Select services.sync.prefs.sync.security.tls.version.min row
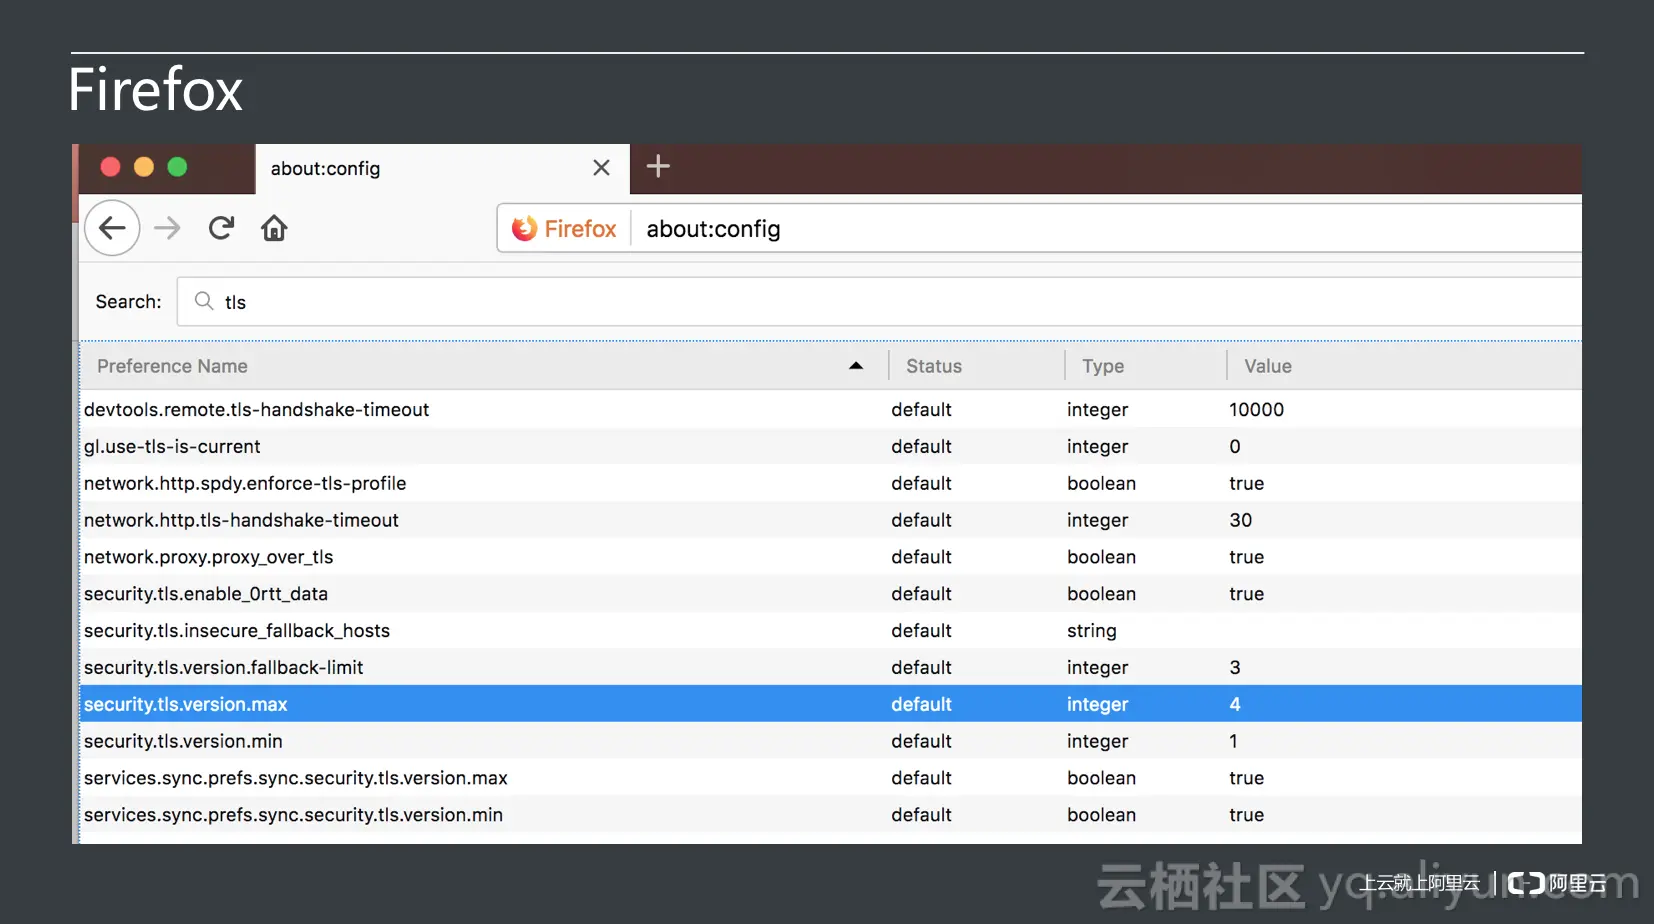Screen dimensions: 1654x924 point(831,815)
